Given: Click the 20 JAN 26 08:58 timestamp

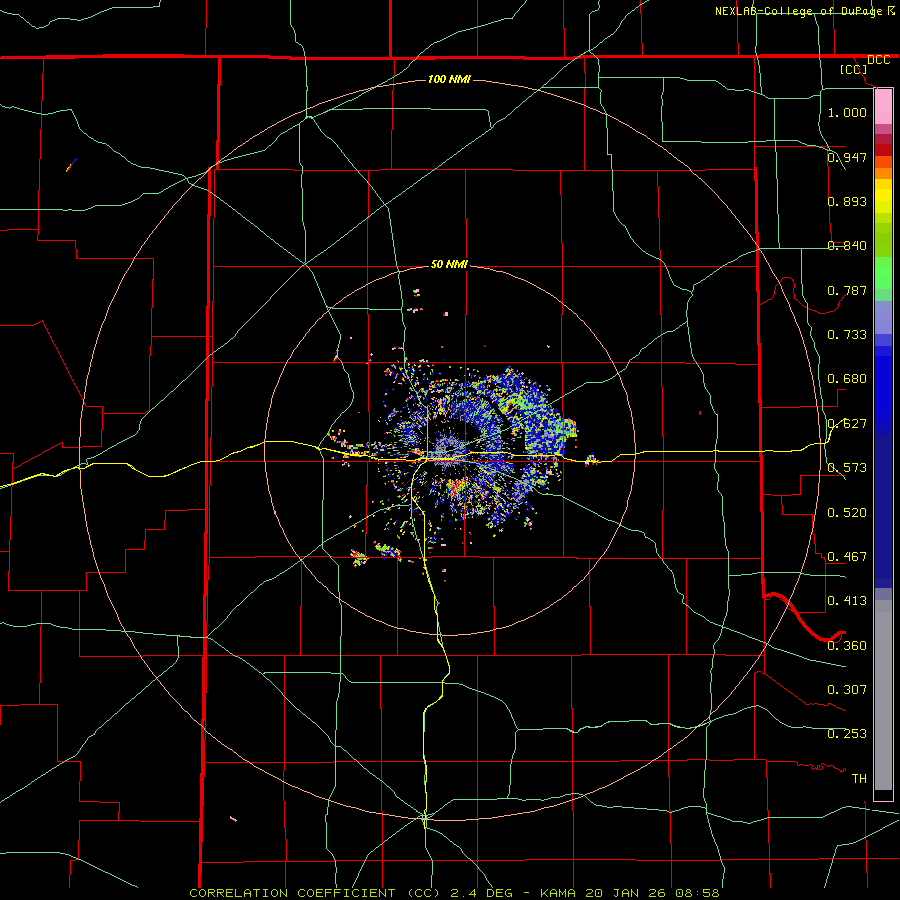Looking at the screenshot, I should point(652,893).
